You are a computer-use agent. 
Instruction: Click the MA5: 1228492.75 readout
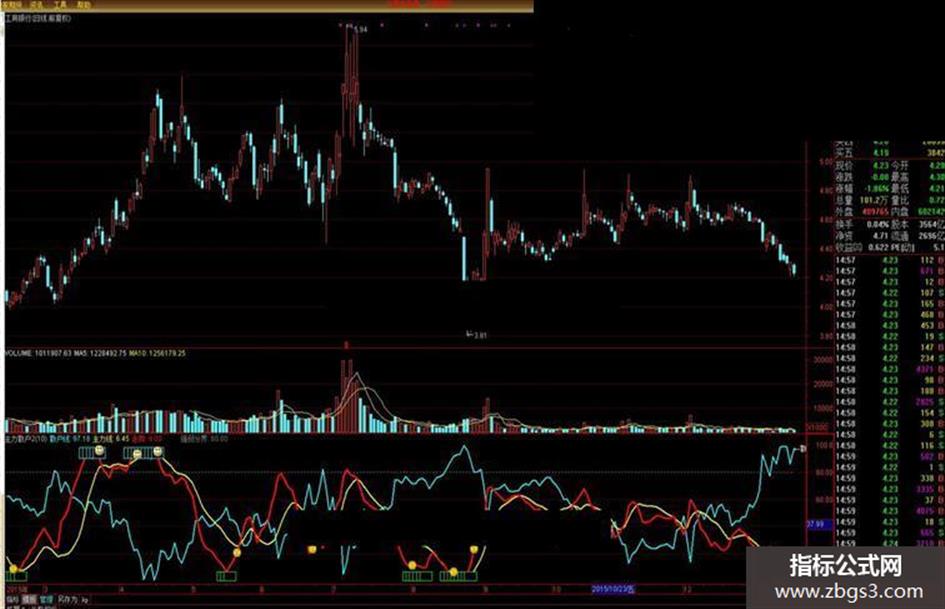point(100,353)
